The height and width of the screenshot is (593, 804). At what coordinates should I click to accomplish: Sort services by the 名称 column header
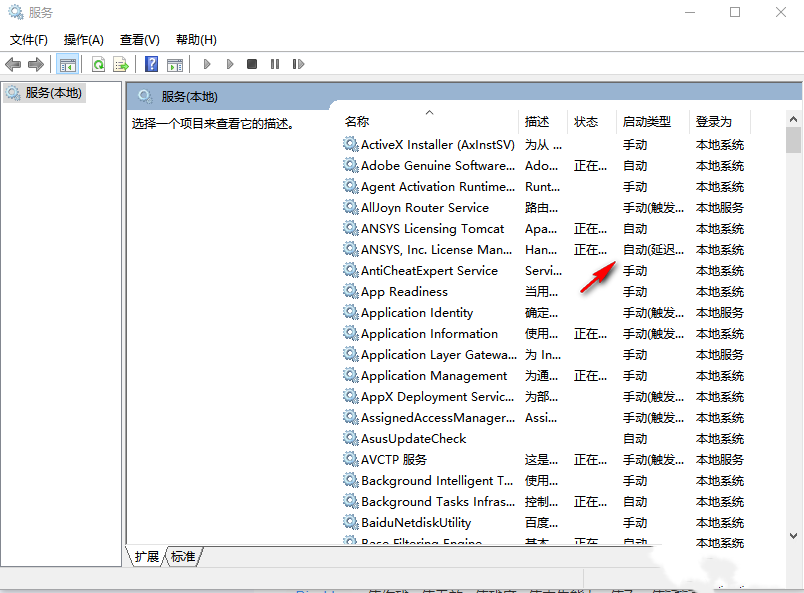[357, 122]
